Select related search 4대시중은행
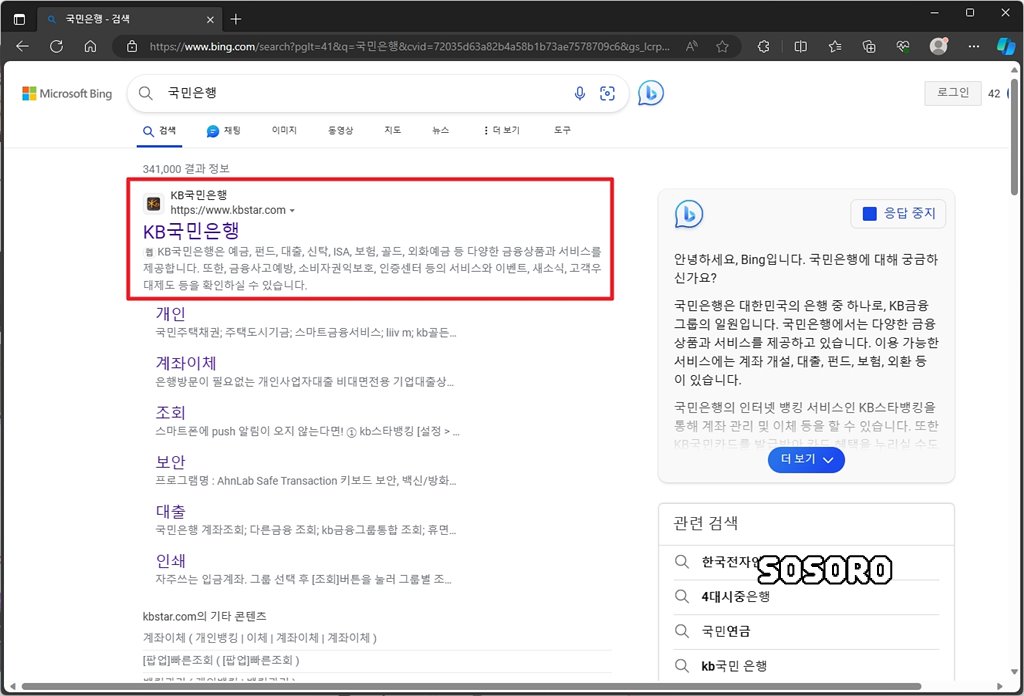1024x696 pixels. pyautogui.click(x=735, y=597)
